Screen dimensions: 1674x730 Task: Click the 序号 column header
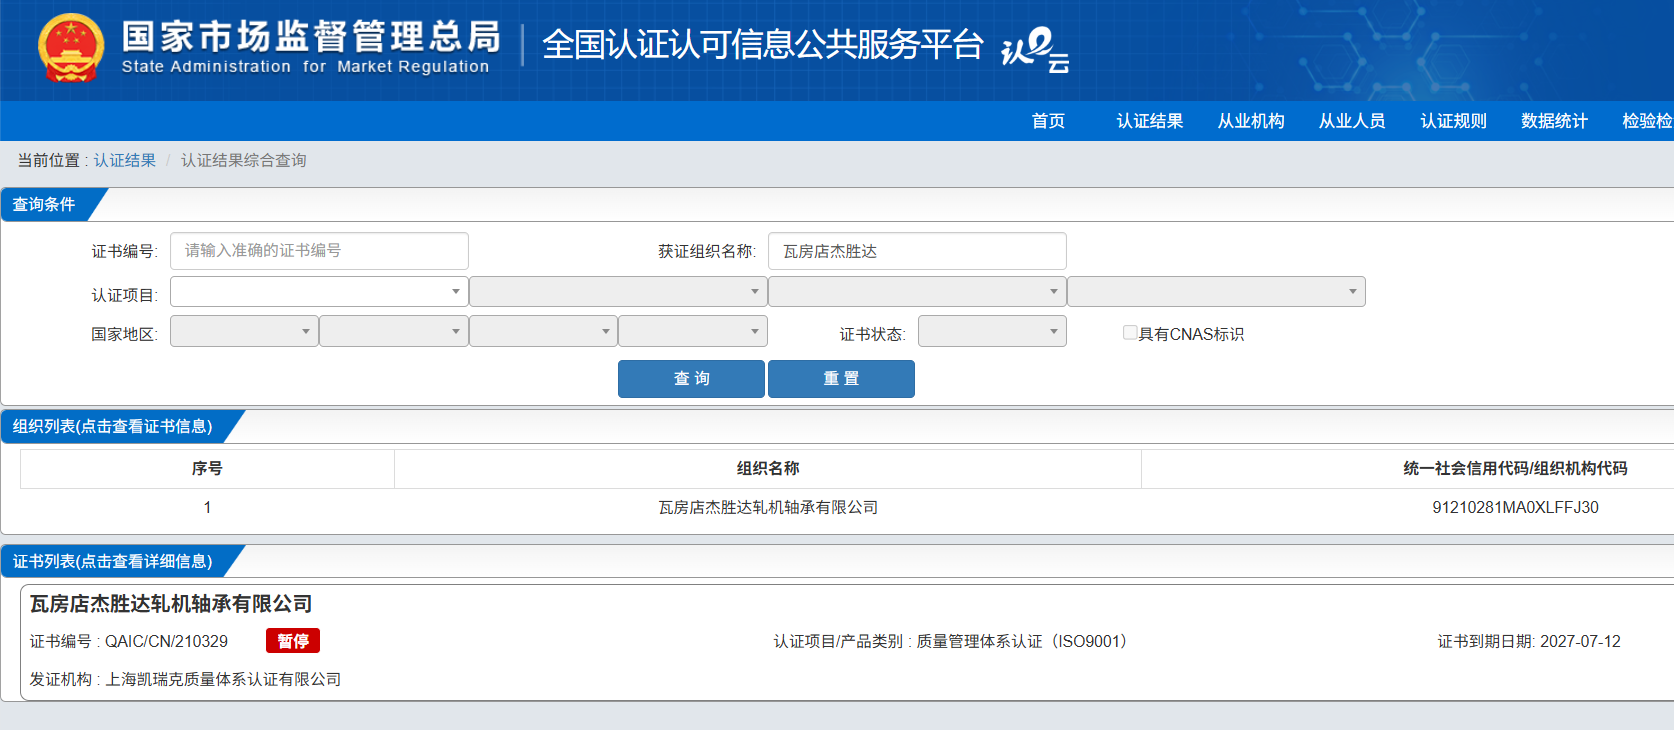pyautogui.click(x=207, y=468)
